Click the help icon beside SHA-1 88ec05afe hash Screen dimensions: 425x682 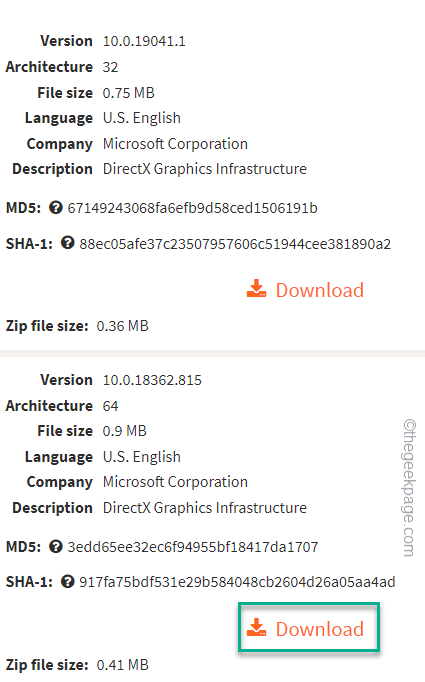click(67, 243)
